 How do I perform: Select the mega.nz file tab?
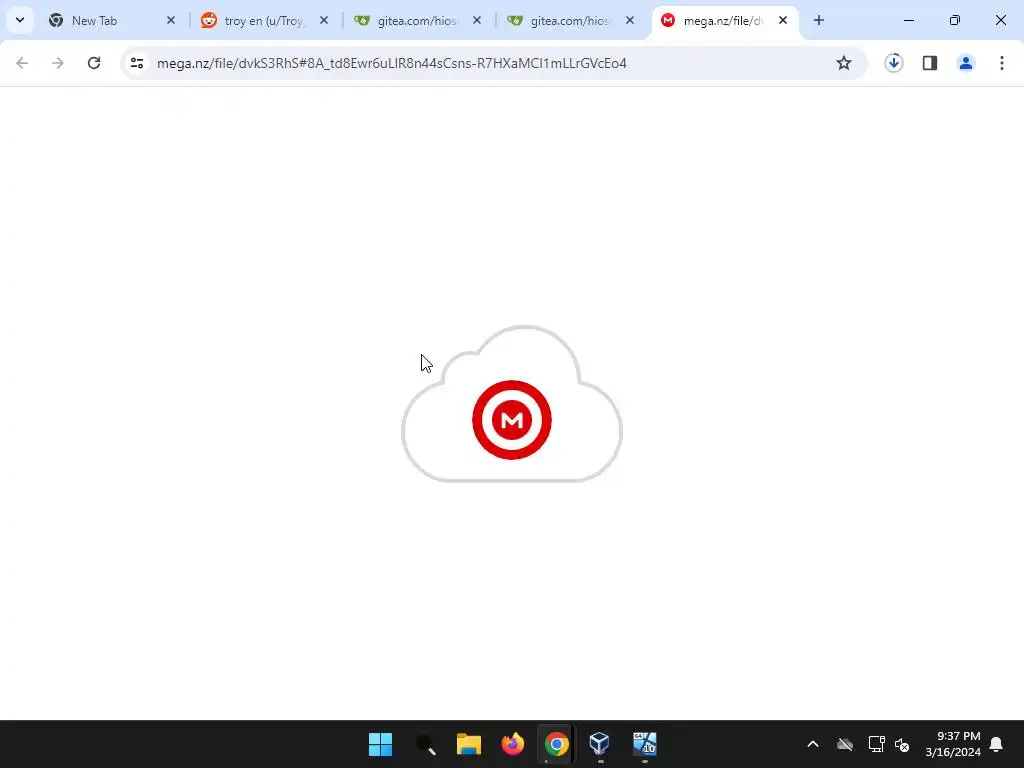724,21
